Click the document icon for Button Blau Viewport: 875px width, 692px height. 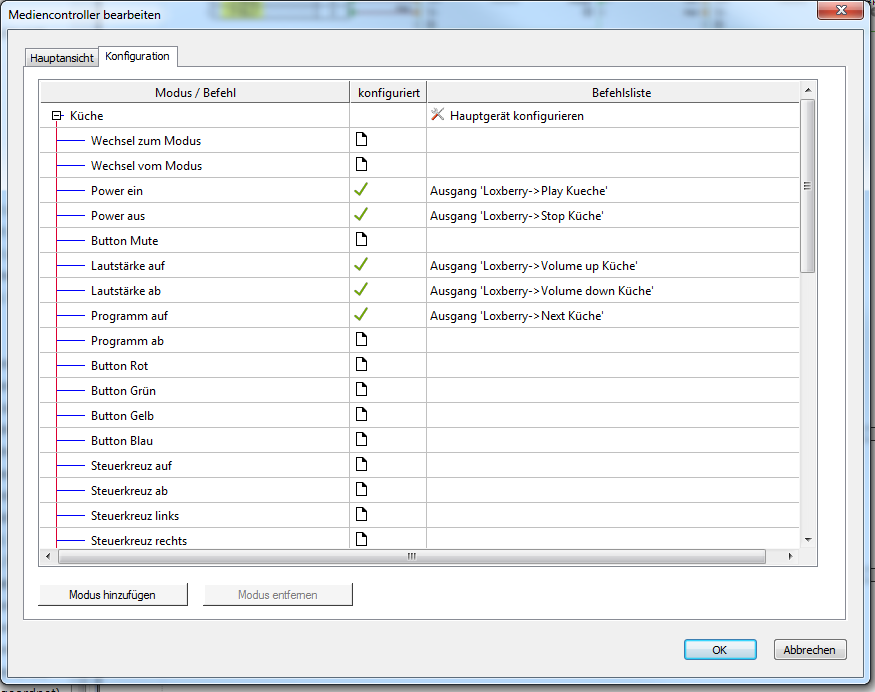[362, 439]
